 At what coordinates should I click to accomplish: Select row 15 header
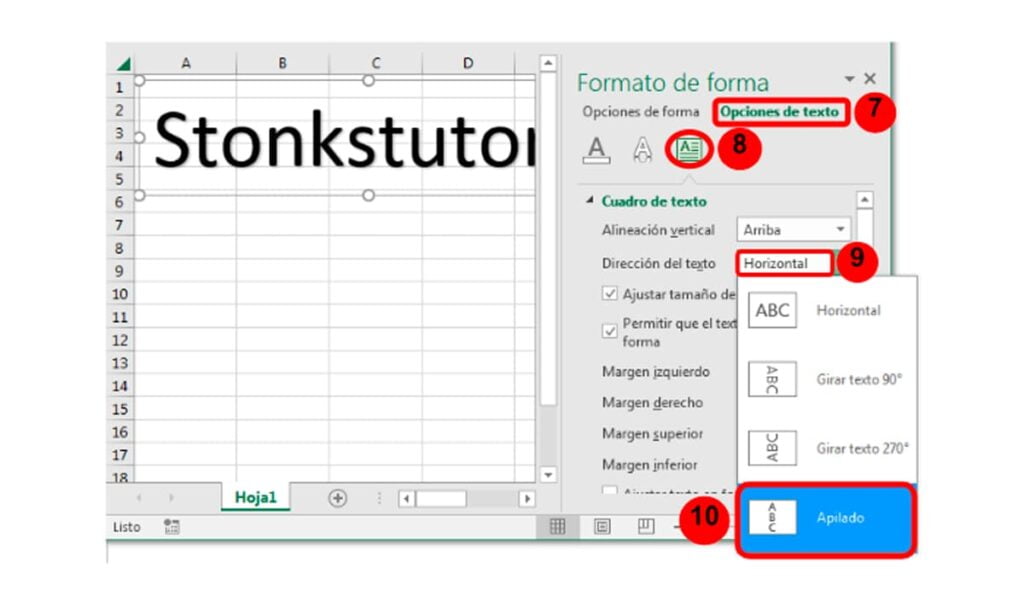pos(120,409)
